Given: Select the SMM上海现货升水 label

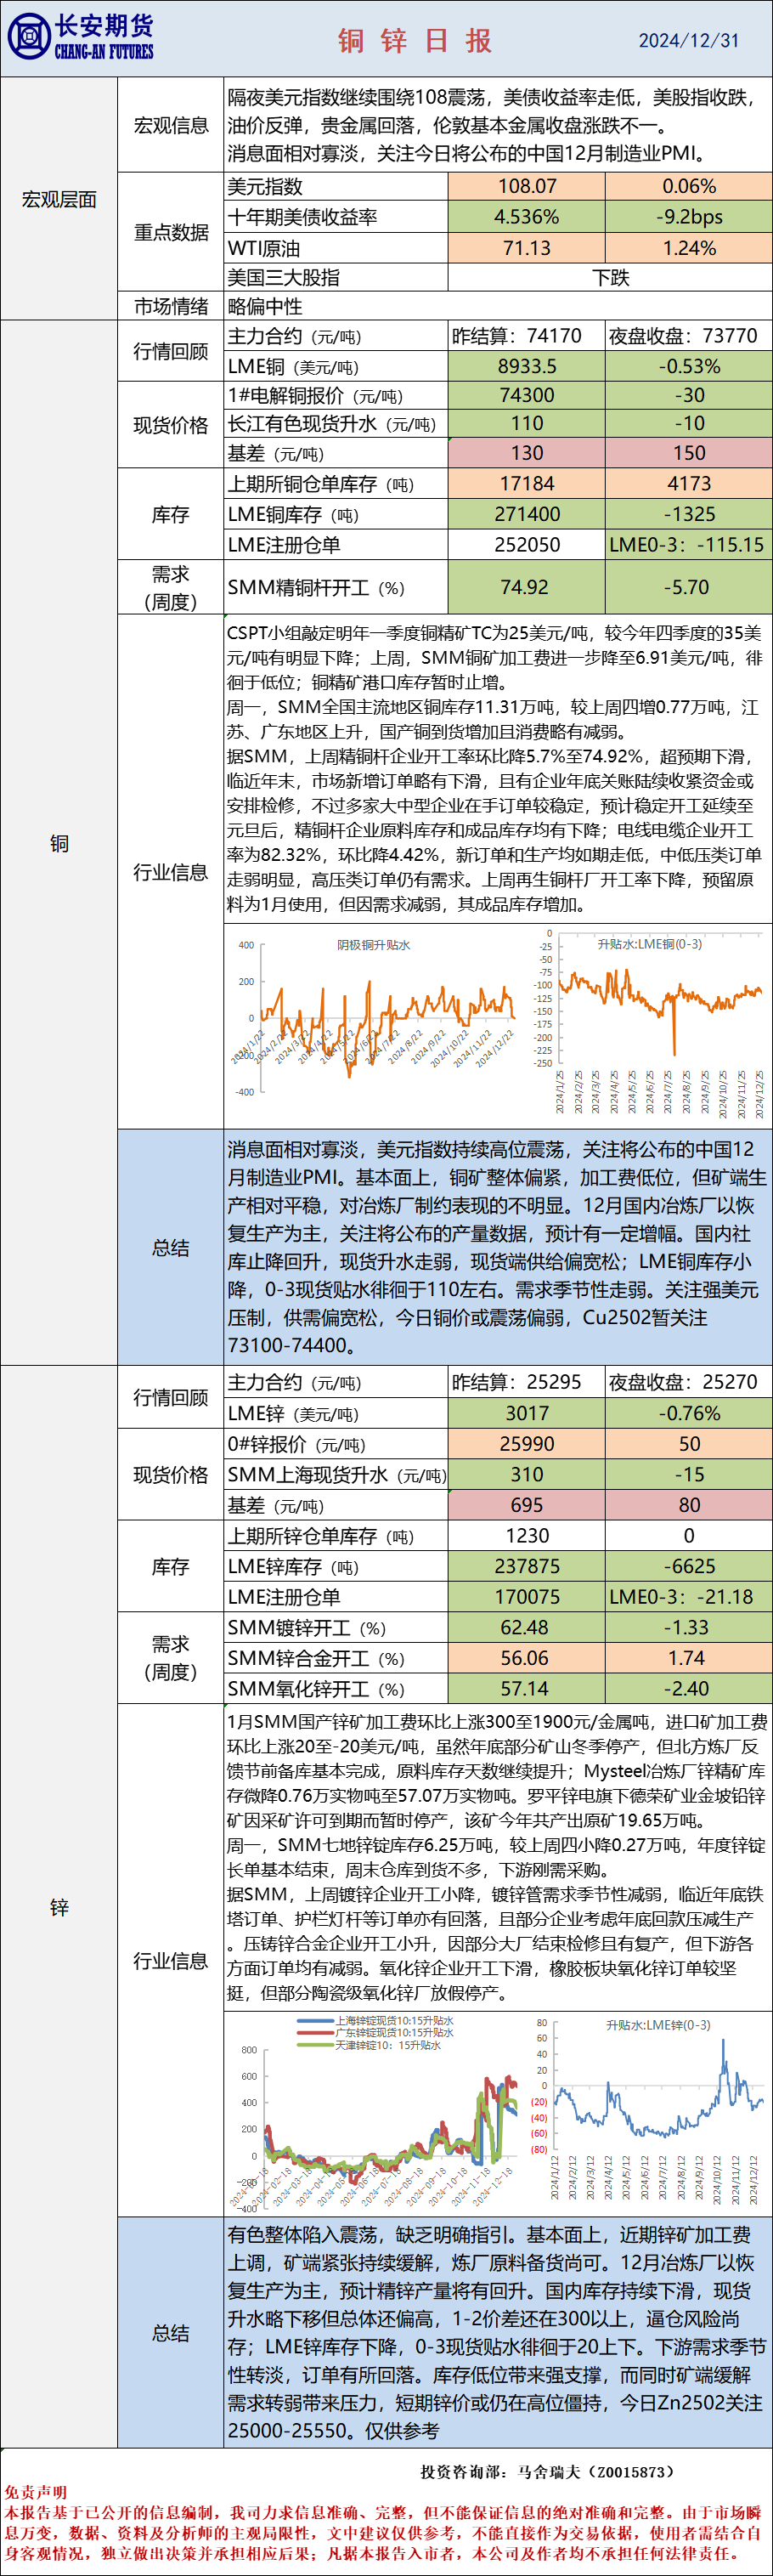Looking at the screenshot, I should pos(337,1475).
